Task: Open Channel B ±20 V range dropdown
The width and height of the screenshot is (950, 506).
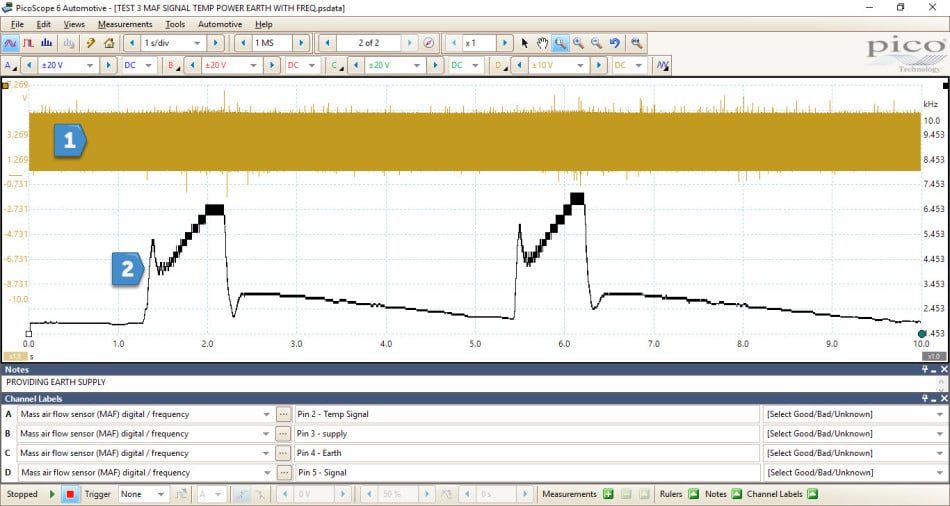Action: (253, 65)
